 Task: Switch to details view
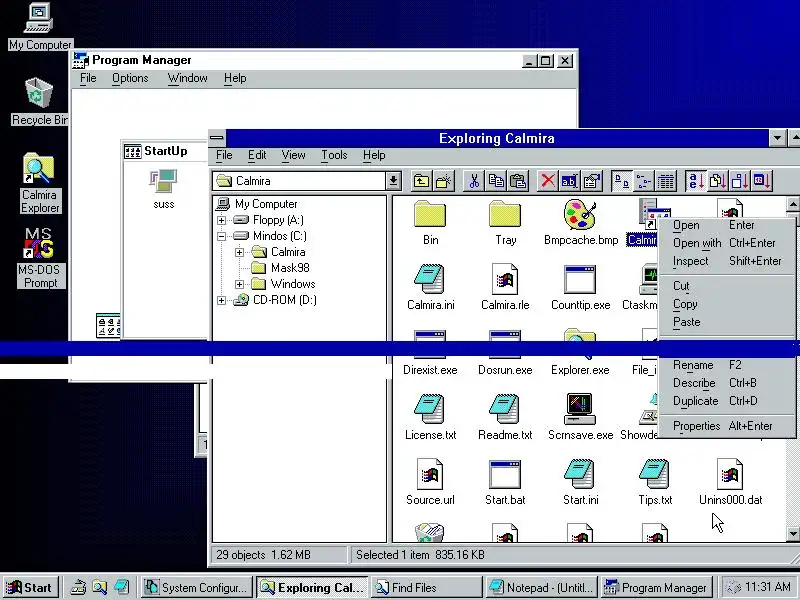pos(666,181)
